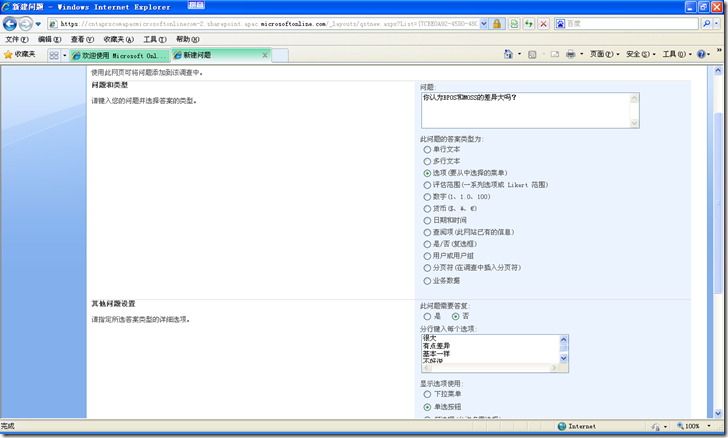Click the question text box

[530, 110]
